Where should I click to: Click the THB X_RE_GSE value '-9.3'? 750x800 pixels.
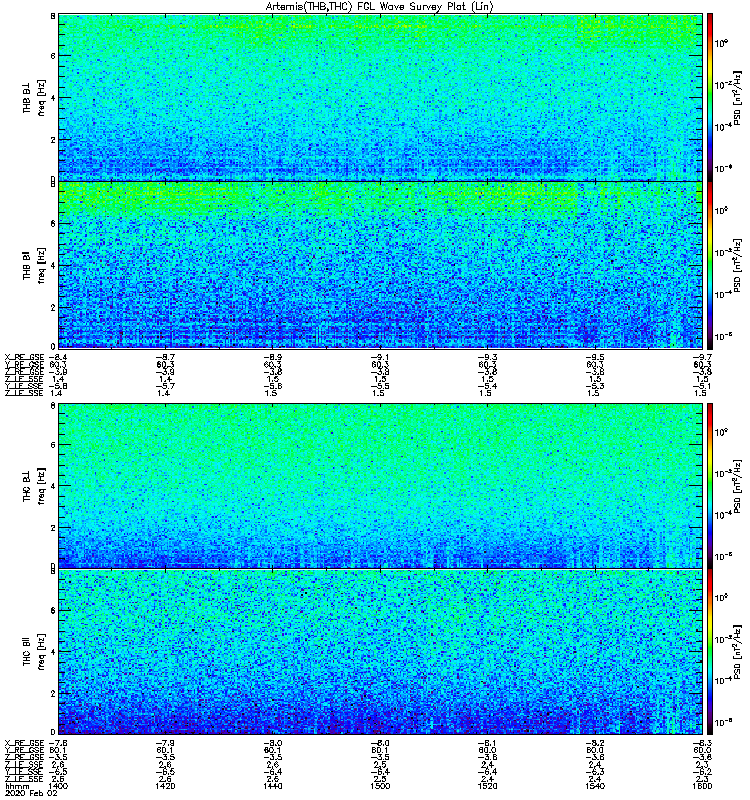click(x=487, y=357)
